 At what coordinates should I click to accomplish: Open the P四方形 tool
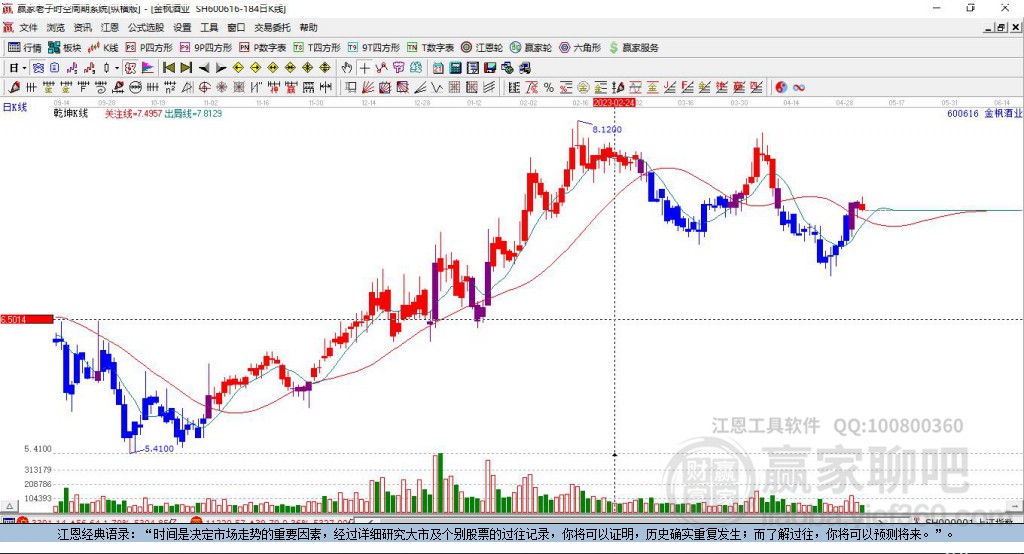pyautogui.click(x=149, y=48)
